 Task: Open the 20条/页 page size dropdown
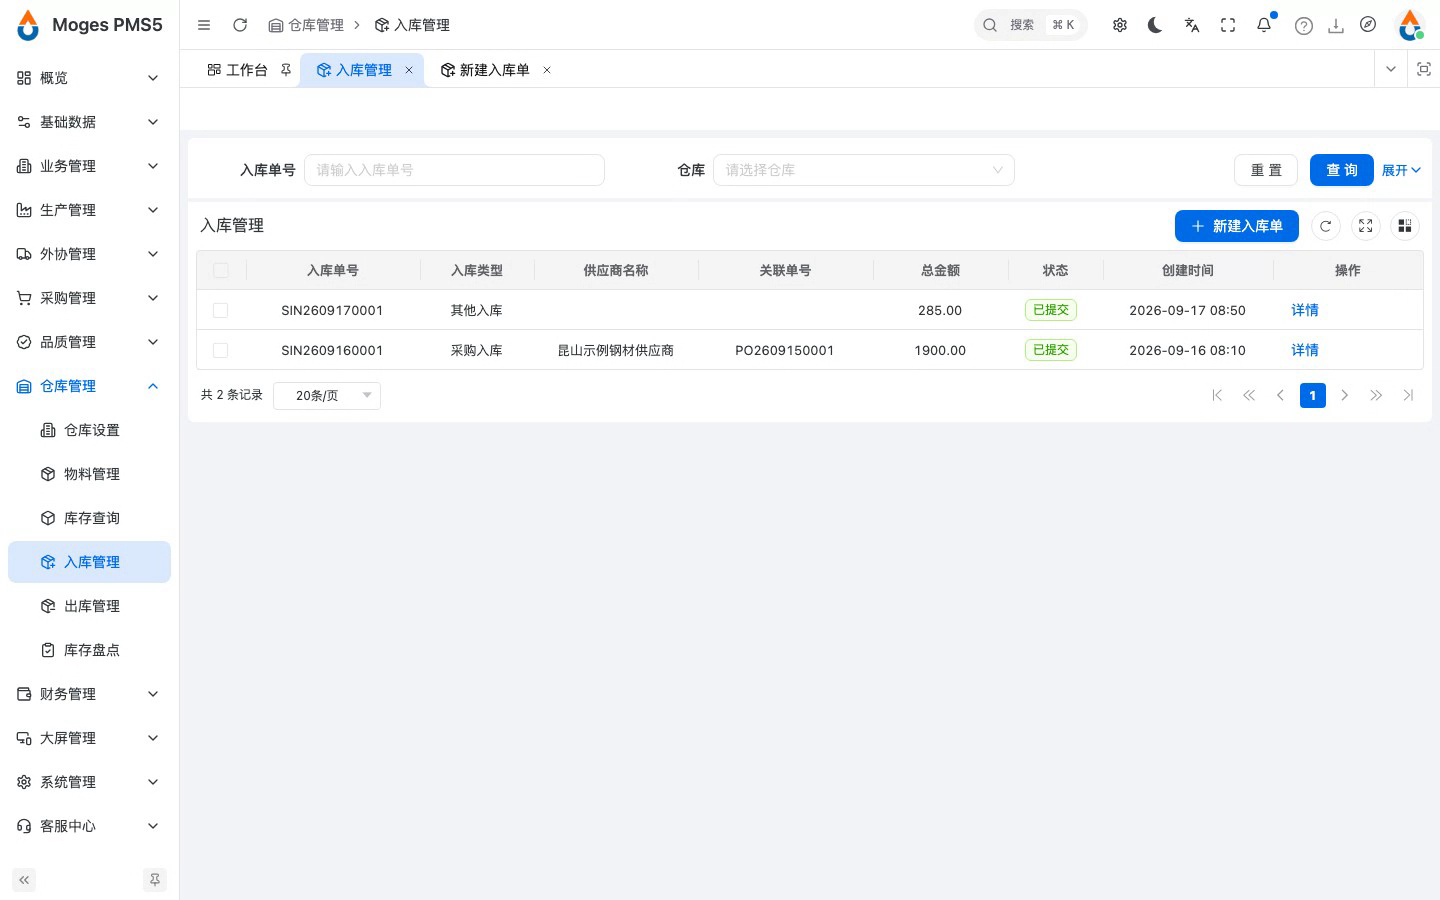(327, 395)
